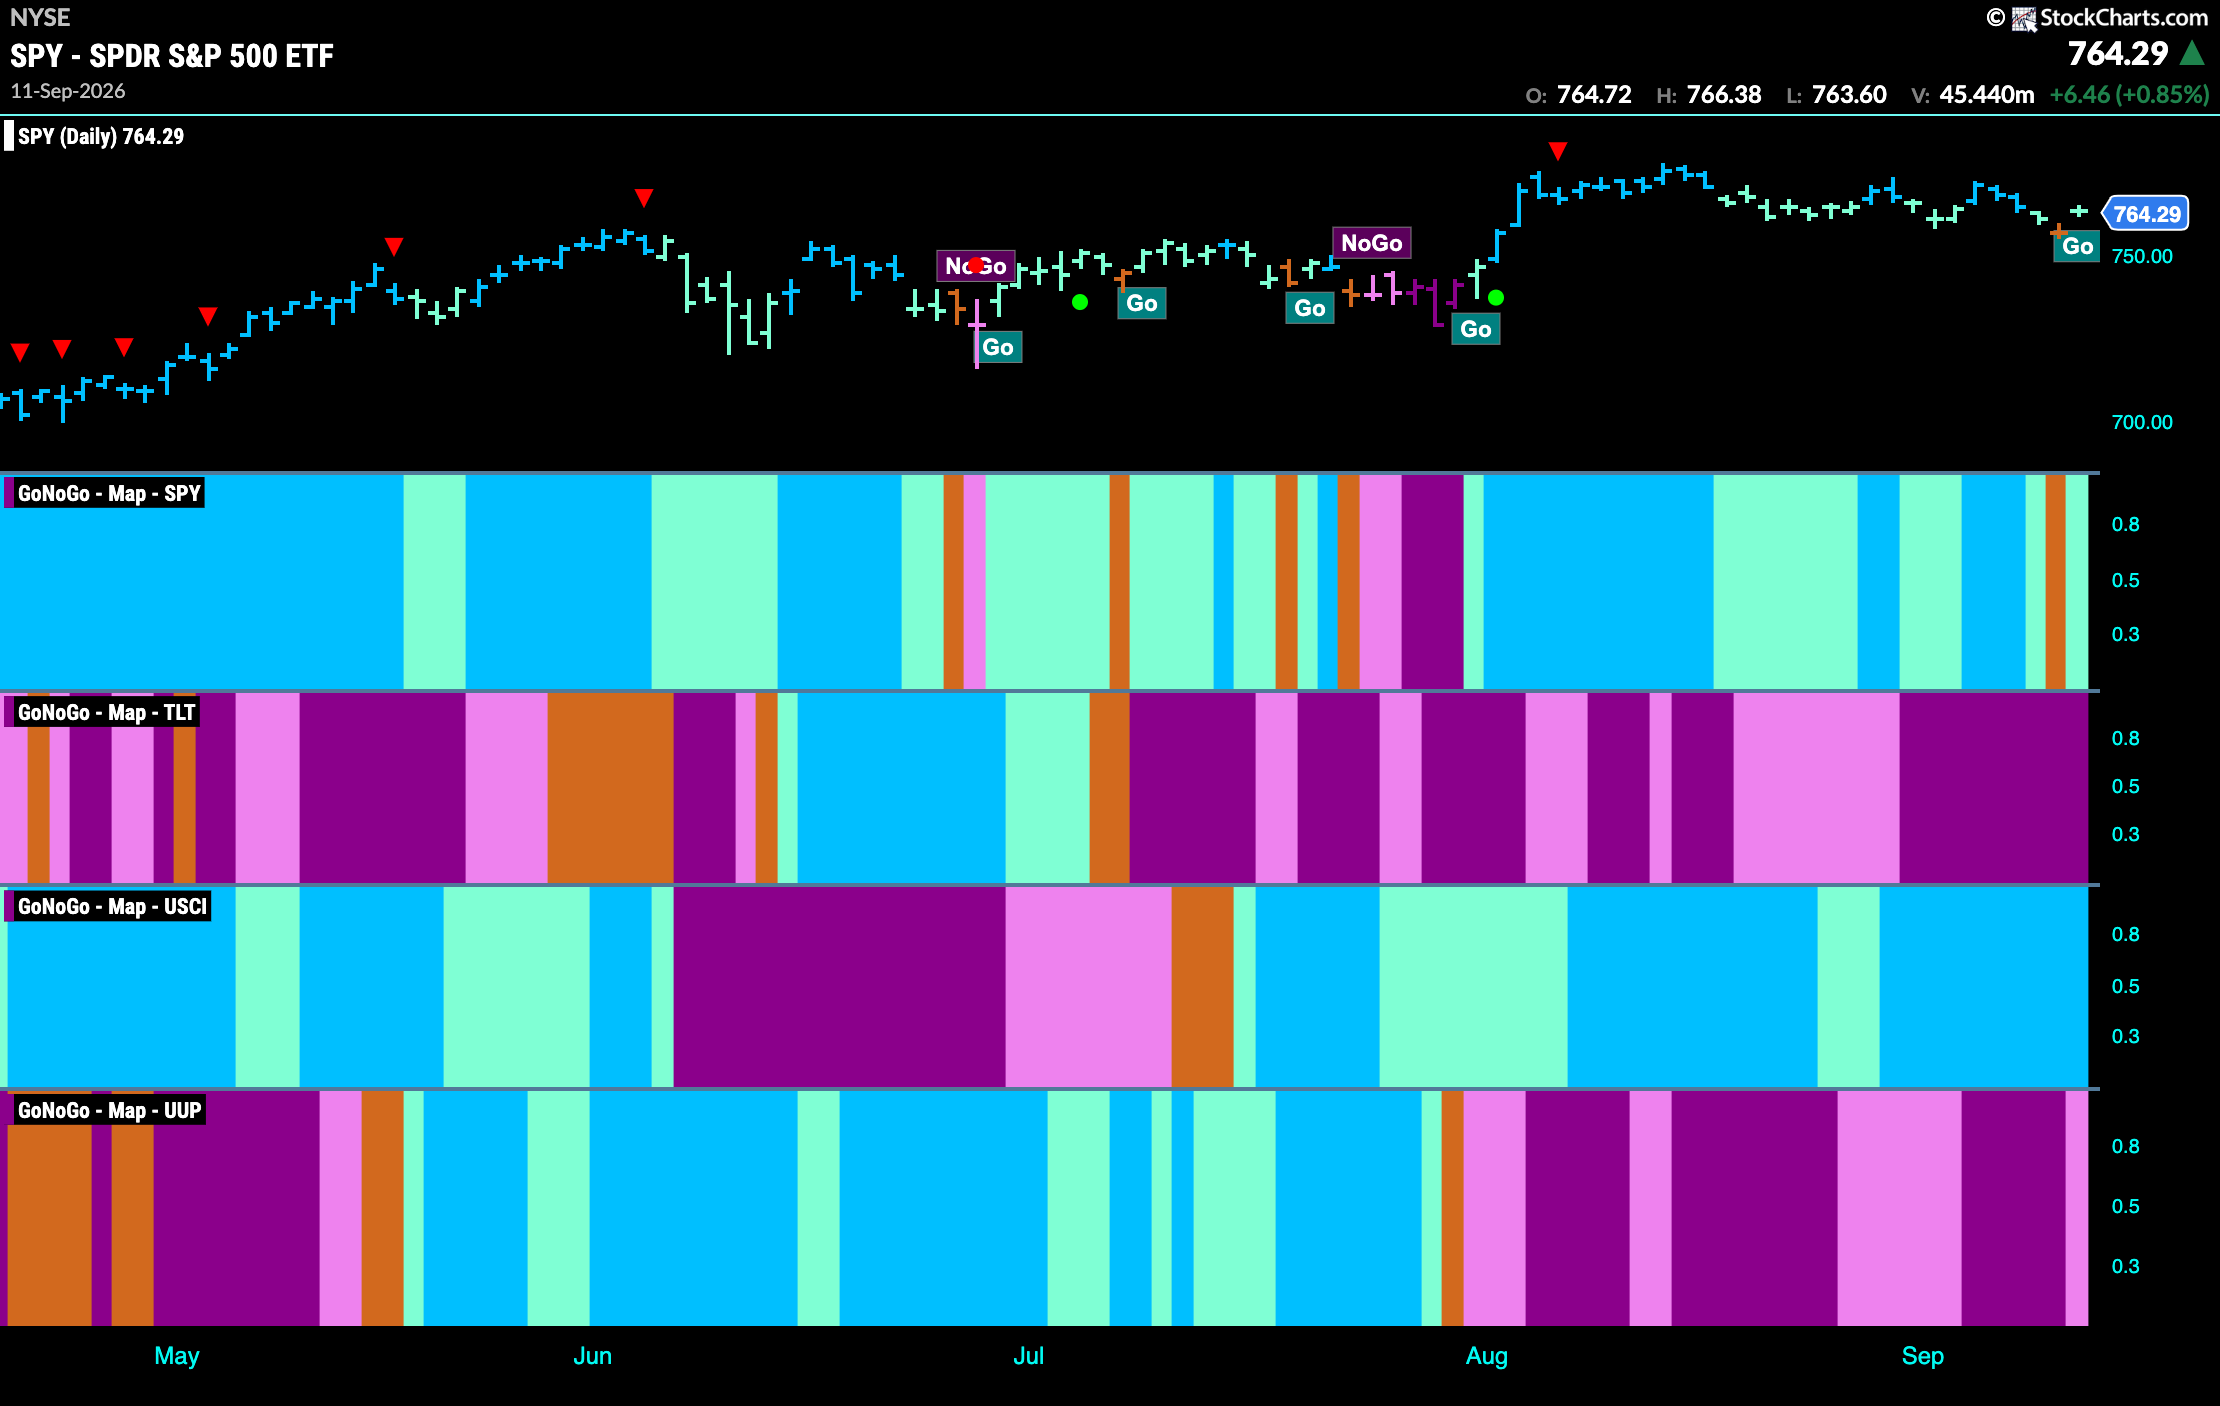Viewport: 2220px width, 1406px height.
Task: Click the Go label under early August bars
Action: (1476, 329)
